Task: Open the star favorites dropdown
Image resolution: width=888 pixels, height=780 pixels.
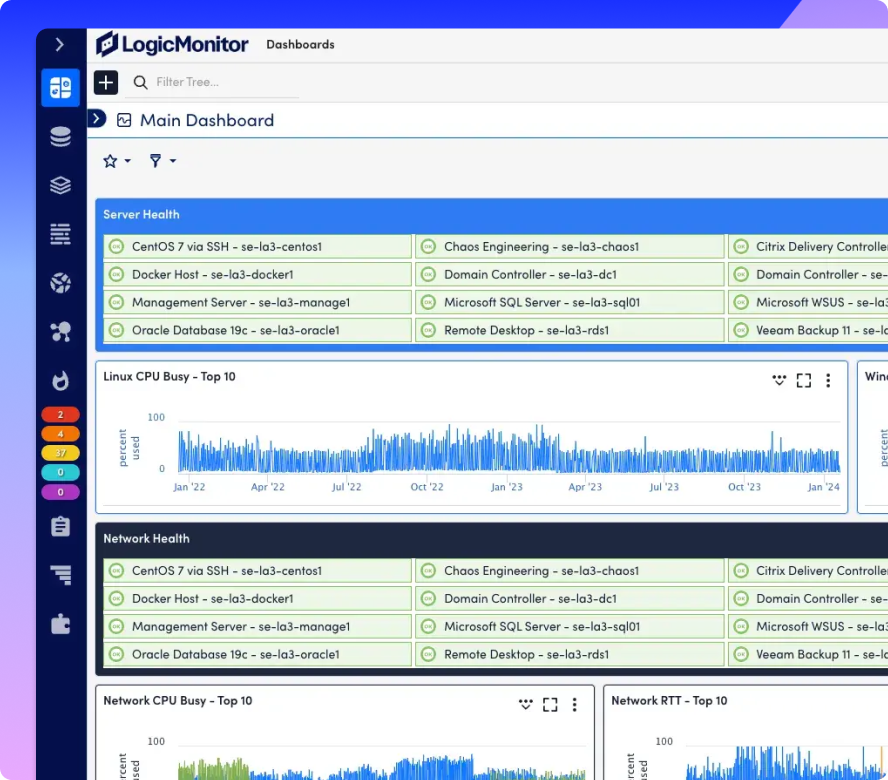Action: point(117,161)
